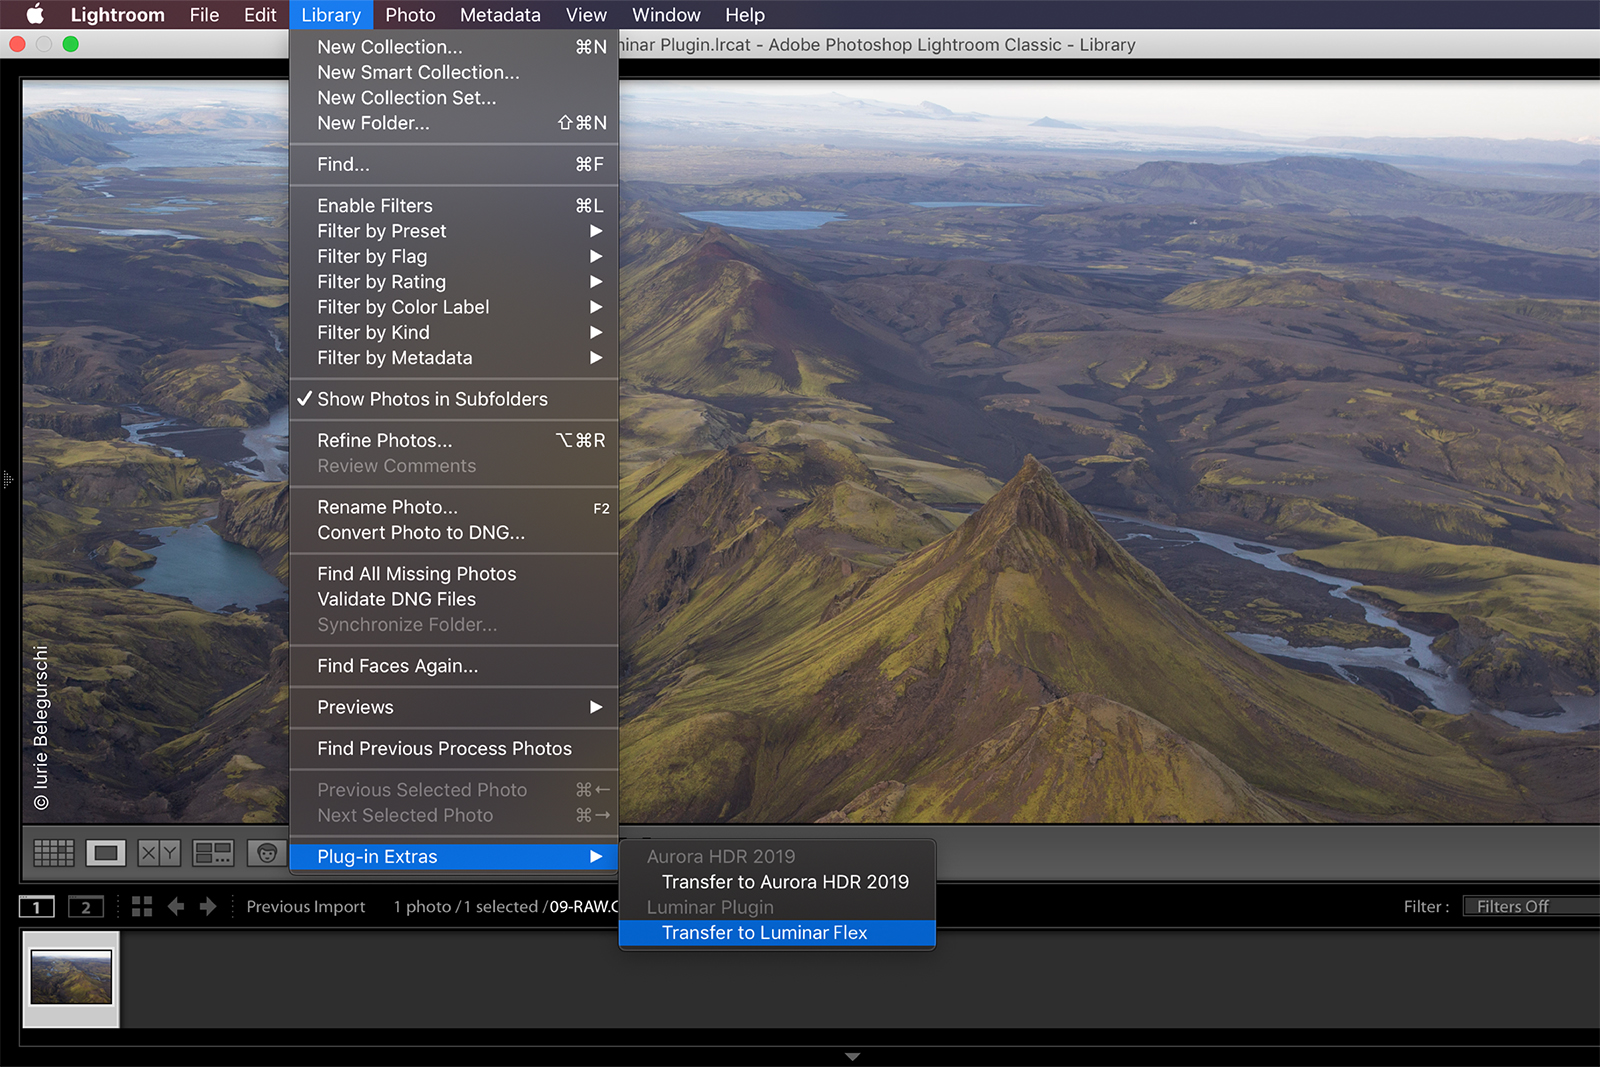Open the Photo menu
The image size is (1600, 1067).
coord(410,15)
